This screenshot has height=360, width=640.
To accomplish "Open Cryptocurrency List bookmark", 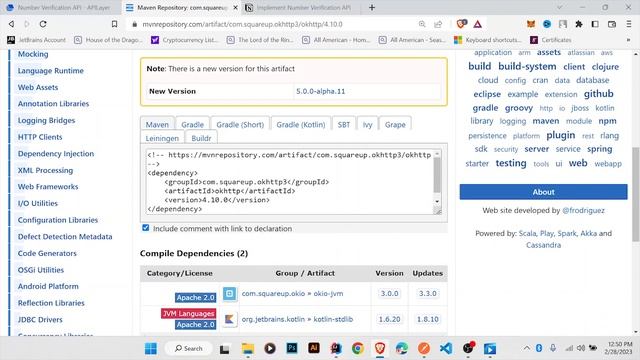I will tap(185, 40).
